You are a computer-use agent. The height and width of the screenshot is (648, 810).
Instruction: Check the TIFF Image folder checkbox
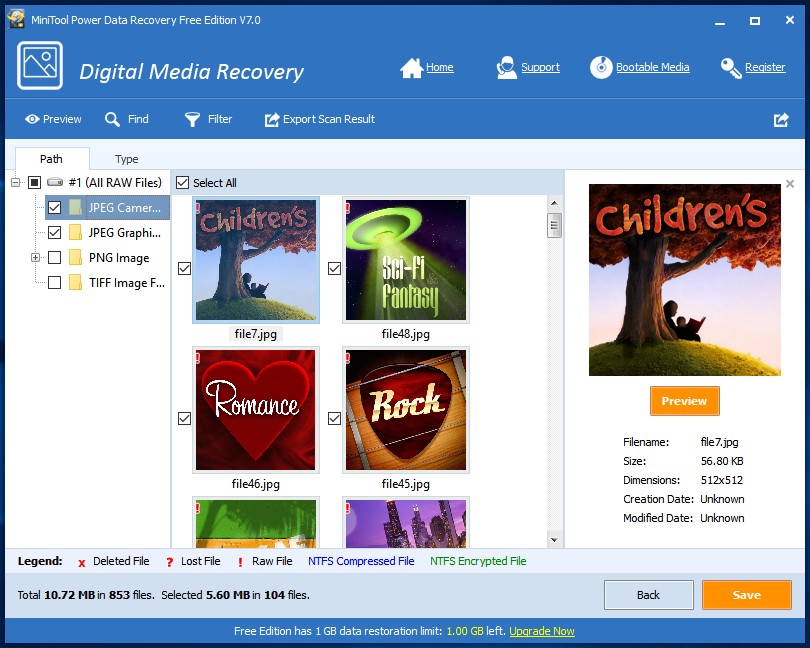54,282
